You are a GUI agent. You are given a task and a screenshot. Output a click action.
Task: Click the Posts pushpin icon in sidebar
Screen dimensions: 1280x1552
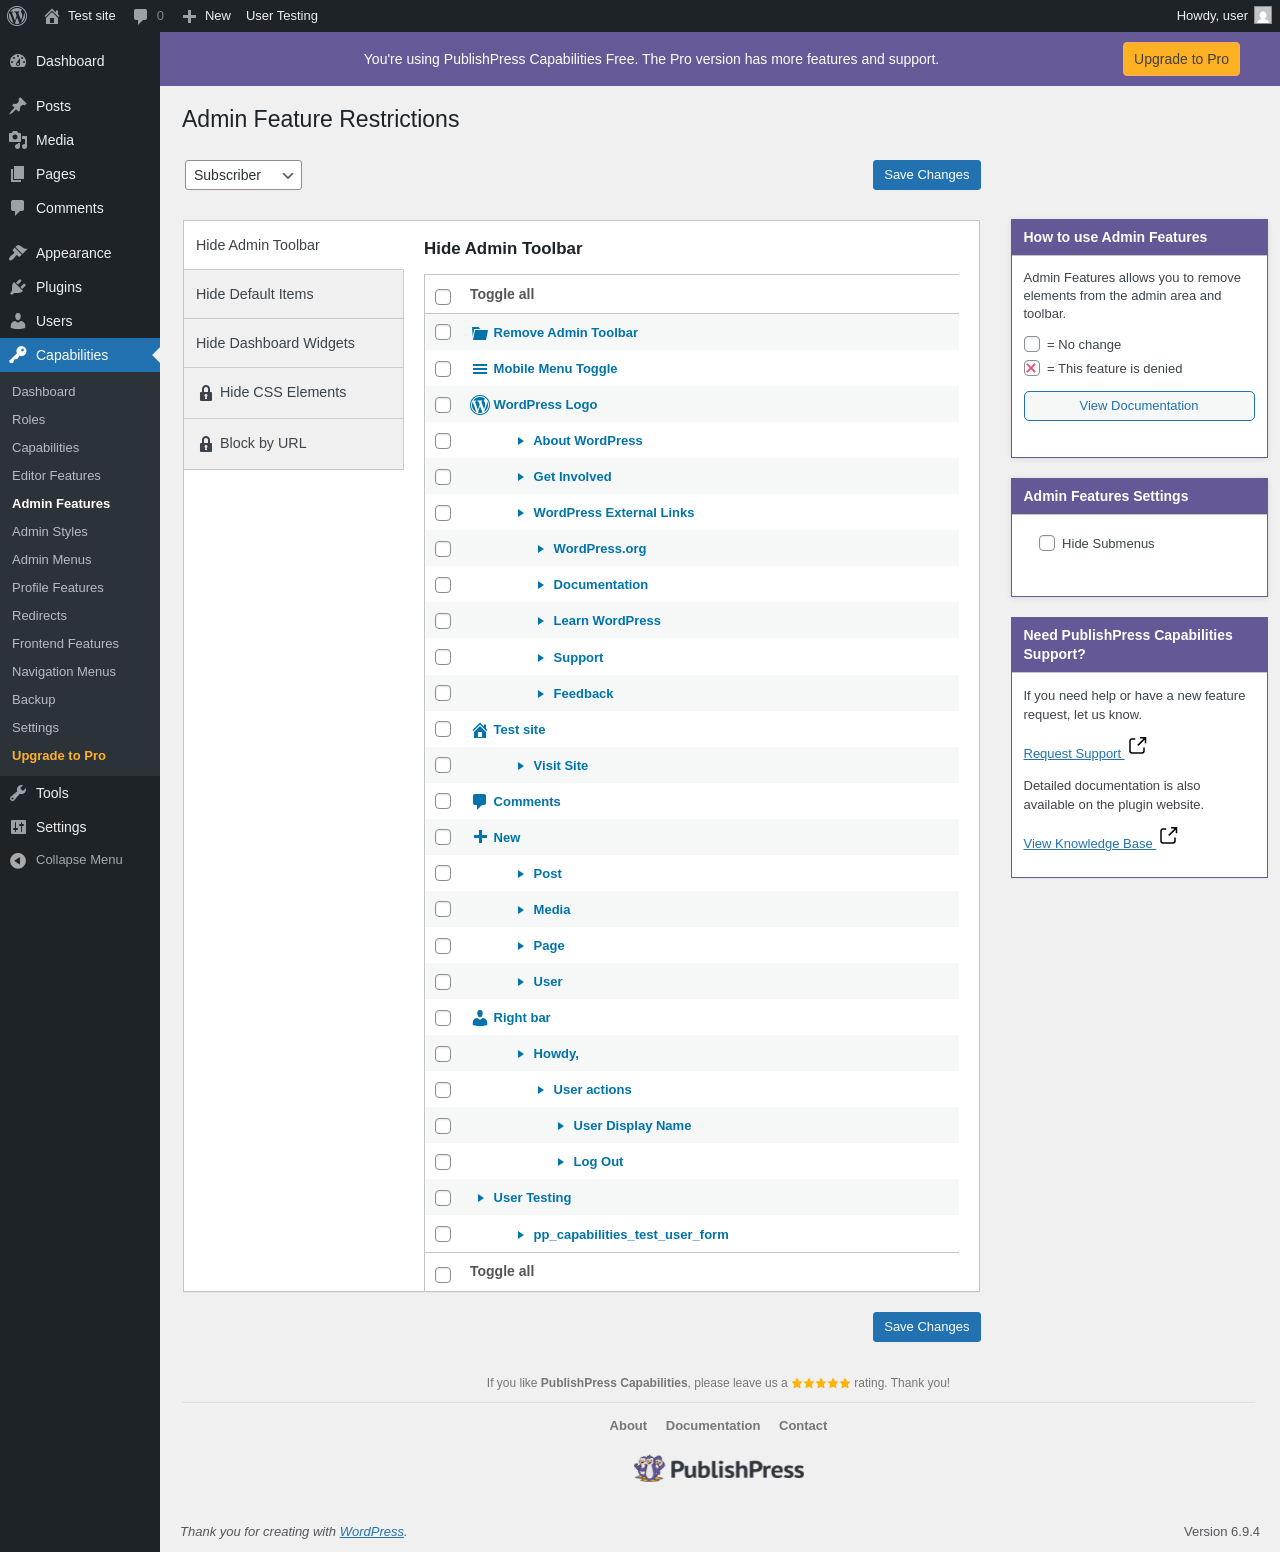point(18,106)
